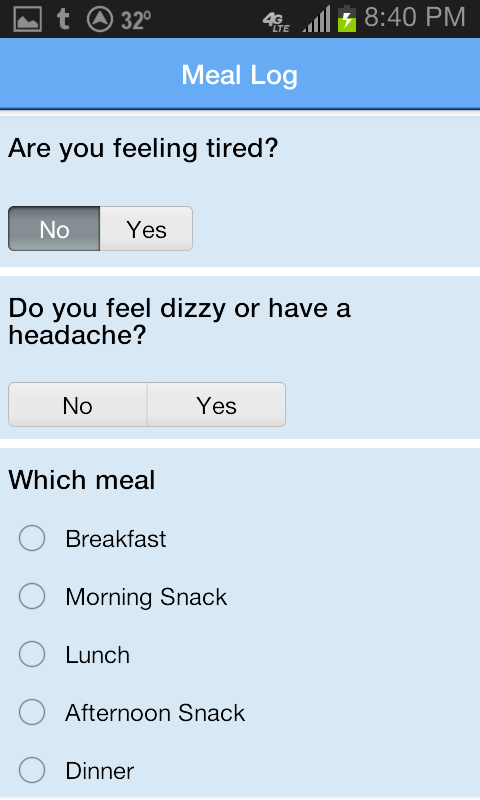Tap the 'Which meal' section heading
Screen dimensions: 480x800
coord(82,480)
